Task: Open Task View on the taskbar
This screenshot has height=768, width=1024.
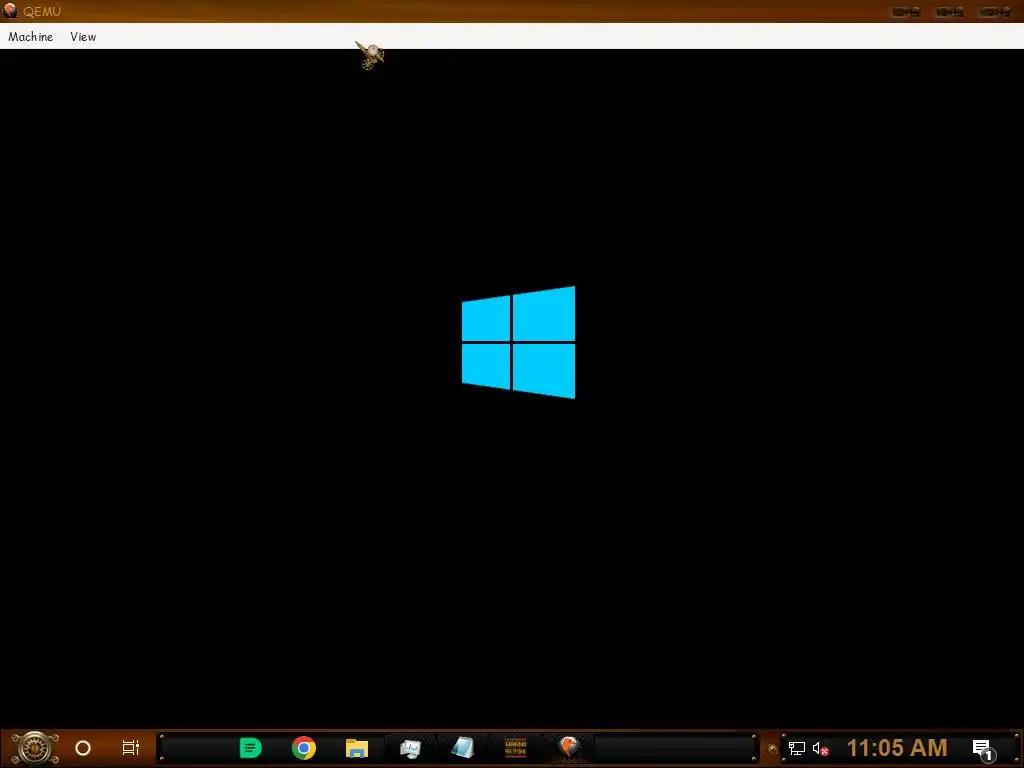Action: (x=131, y=748)
